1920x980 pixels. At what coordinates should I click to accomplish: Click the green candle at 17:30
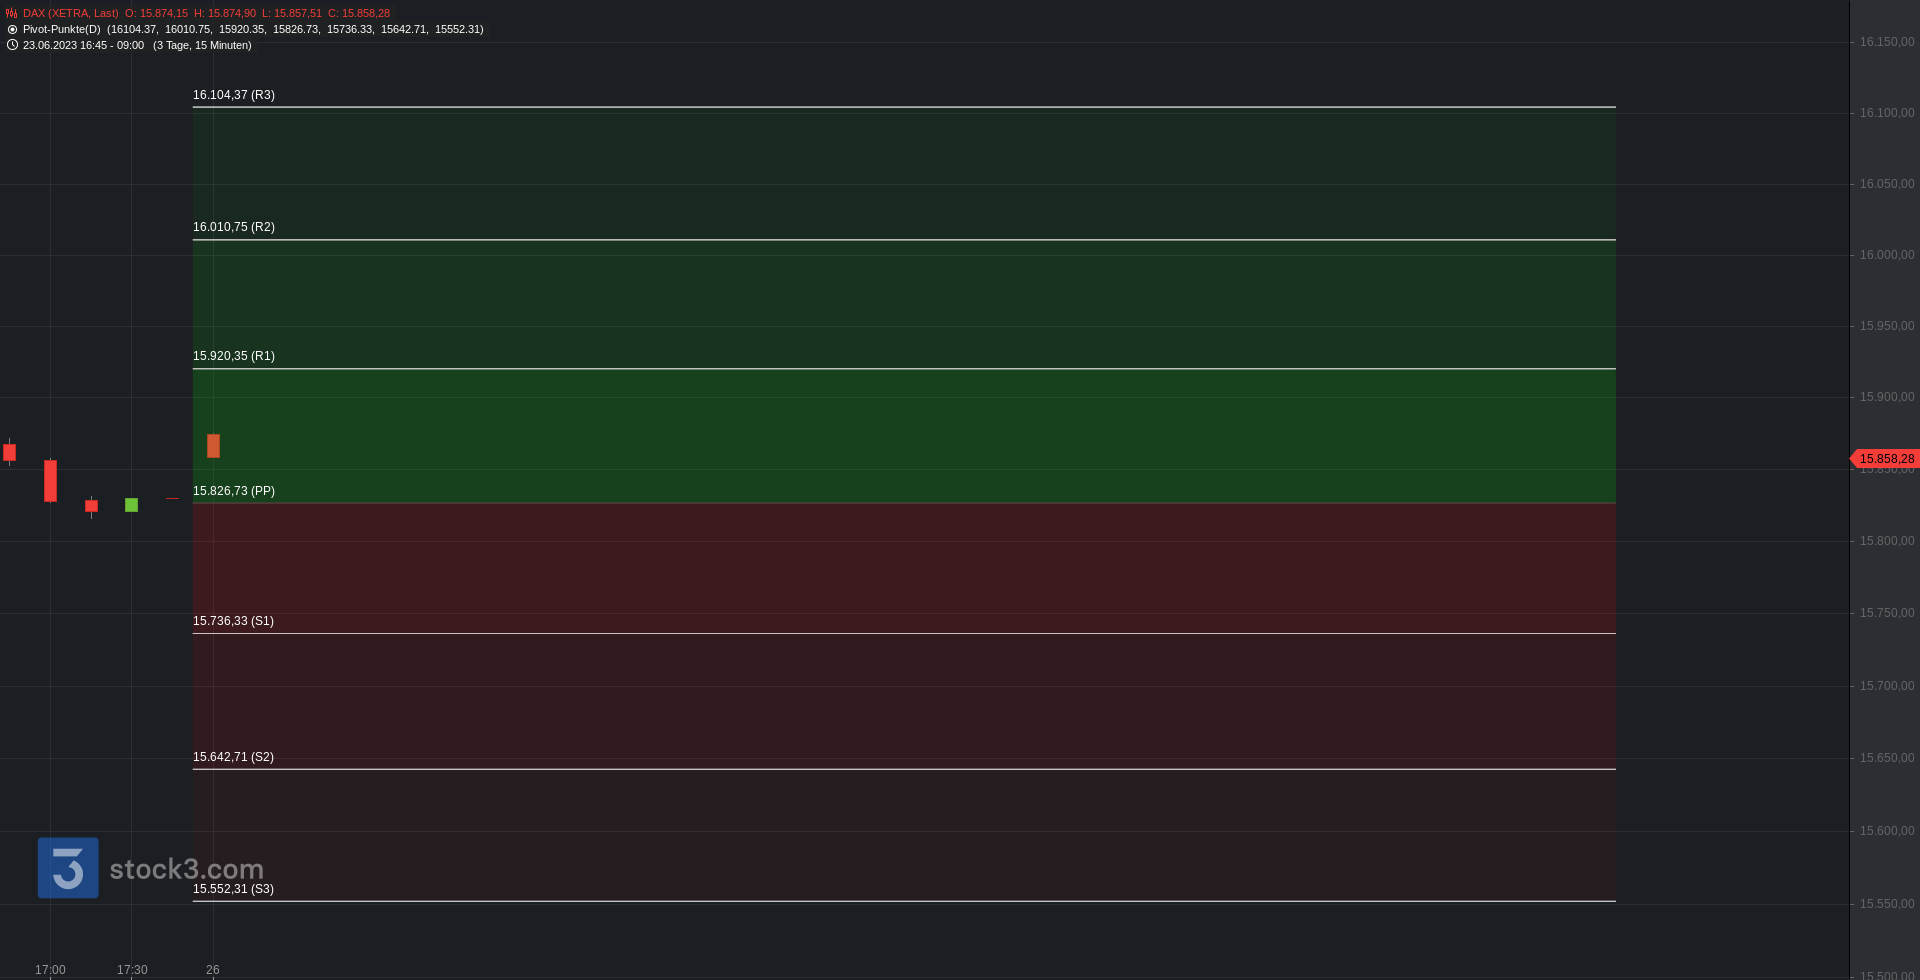click(131, 505)
